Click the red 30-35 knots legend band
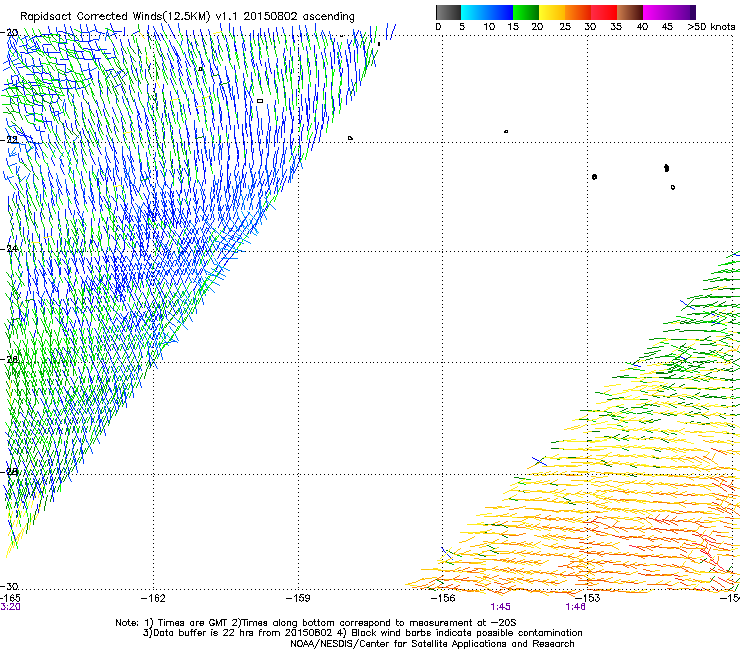740x650 pixels. click(604, 12)
